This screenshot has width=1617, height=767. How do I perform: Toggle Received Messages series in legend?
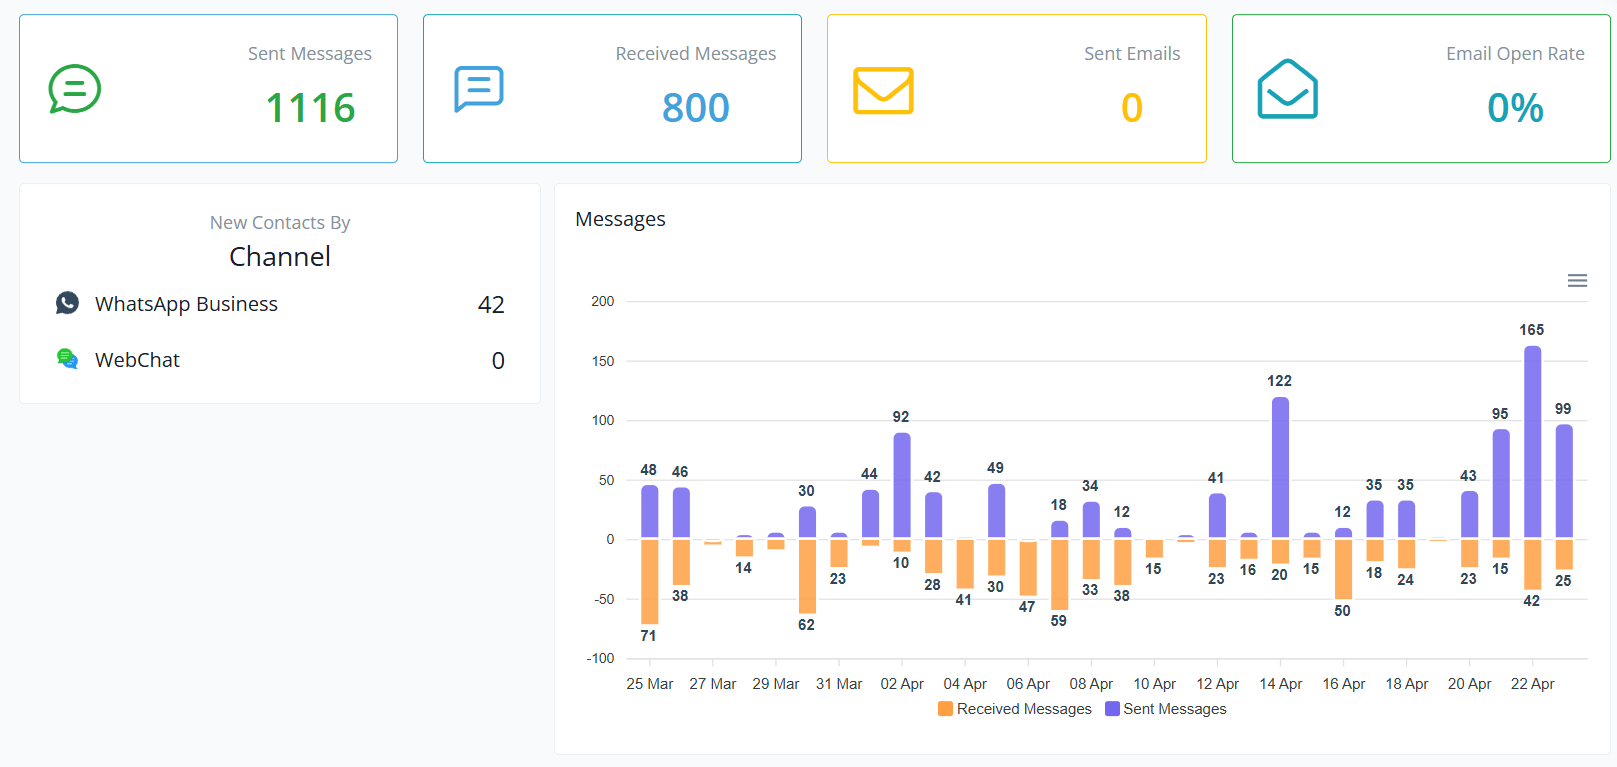1024,709
